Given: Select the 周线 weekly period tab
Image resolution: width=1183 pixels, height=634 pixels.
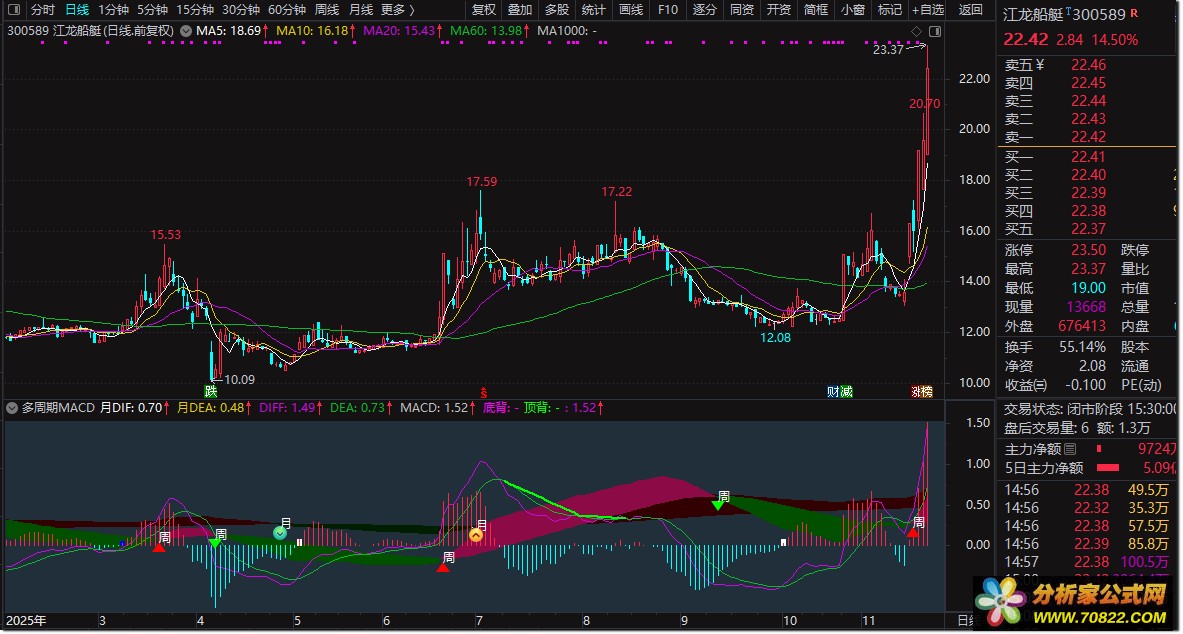Looking at the screenshot, I should 327,10.
